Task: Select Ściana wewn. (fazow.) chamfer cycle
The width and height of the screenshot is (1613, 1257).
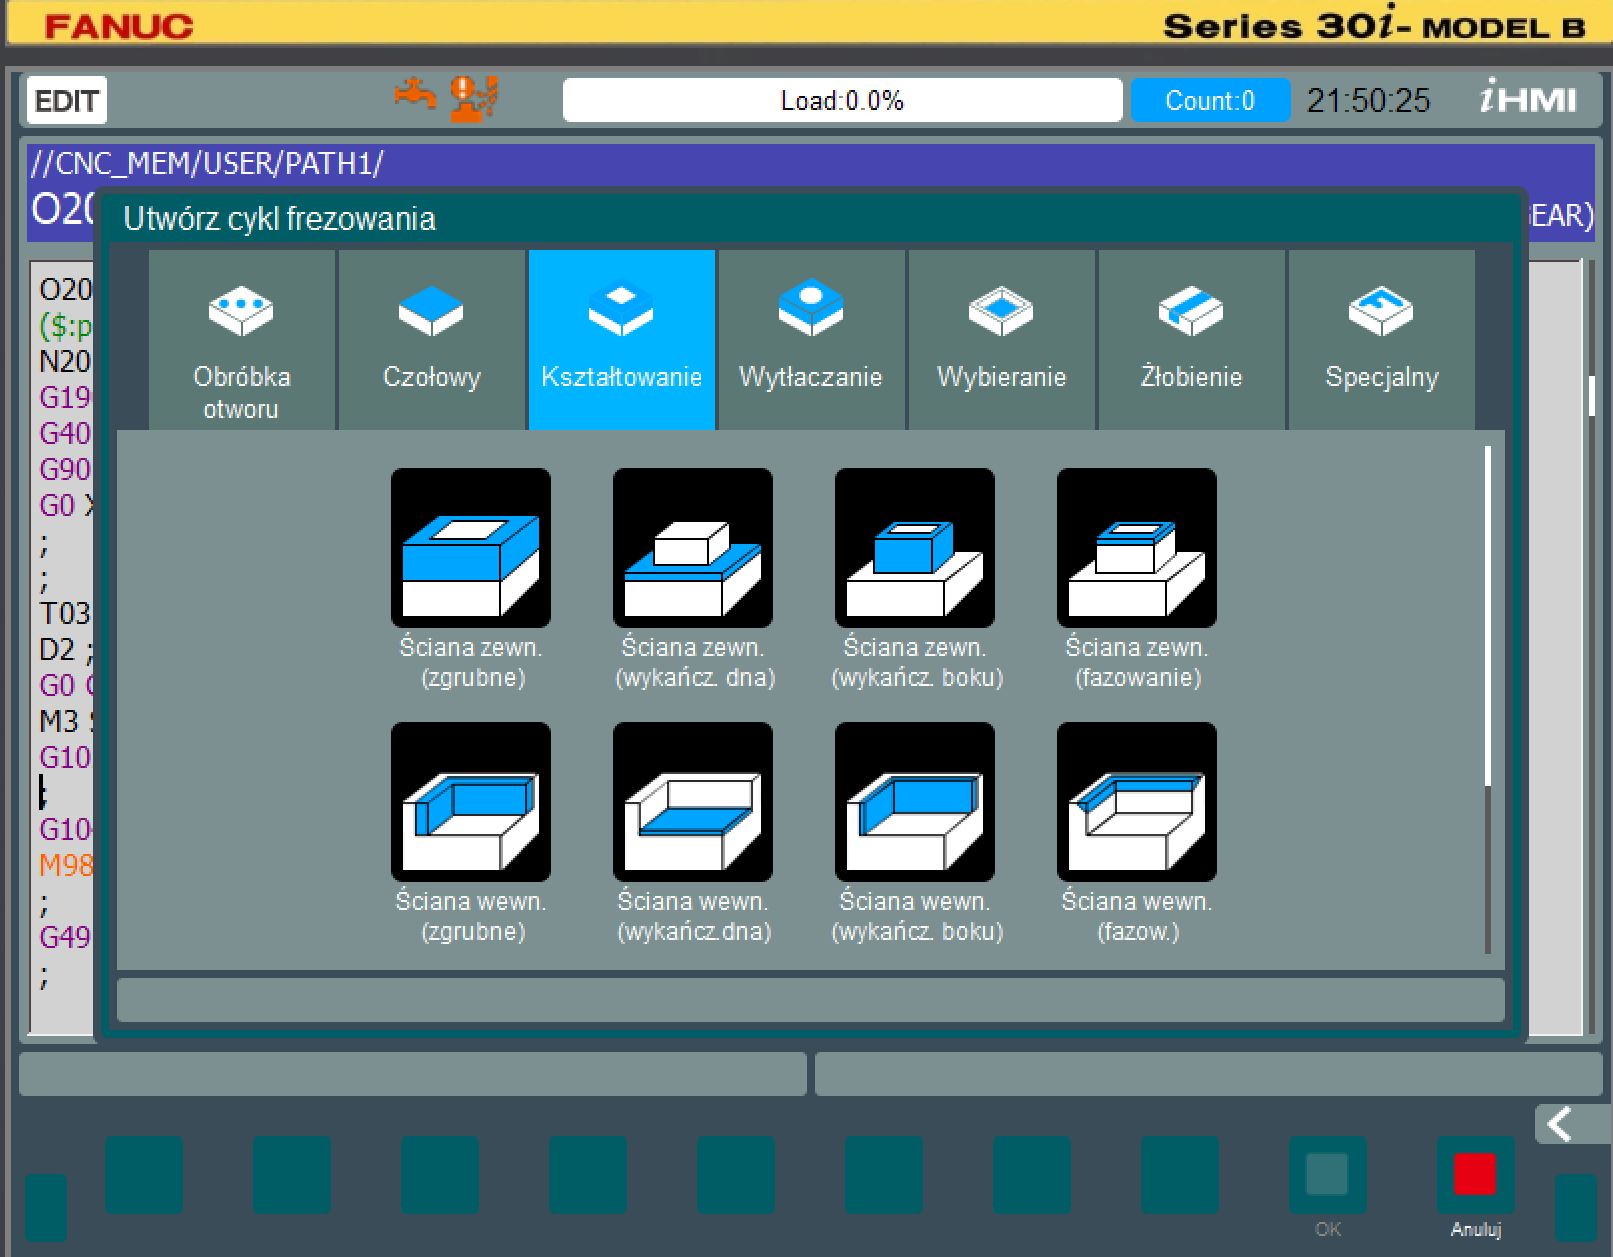Action: click(x=1136, y=802)
